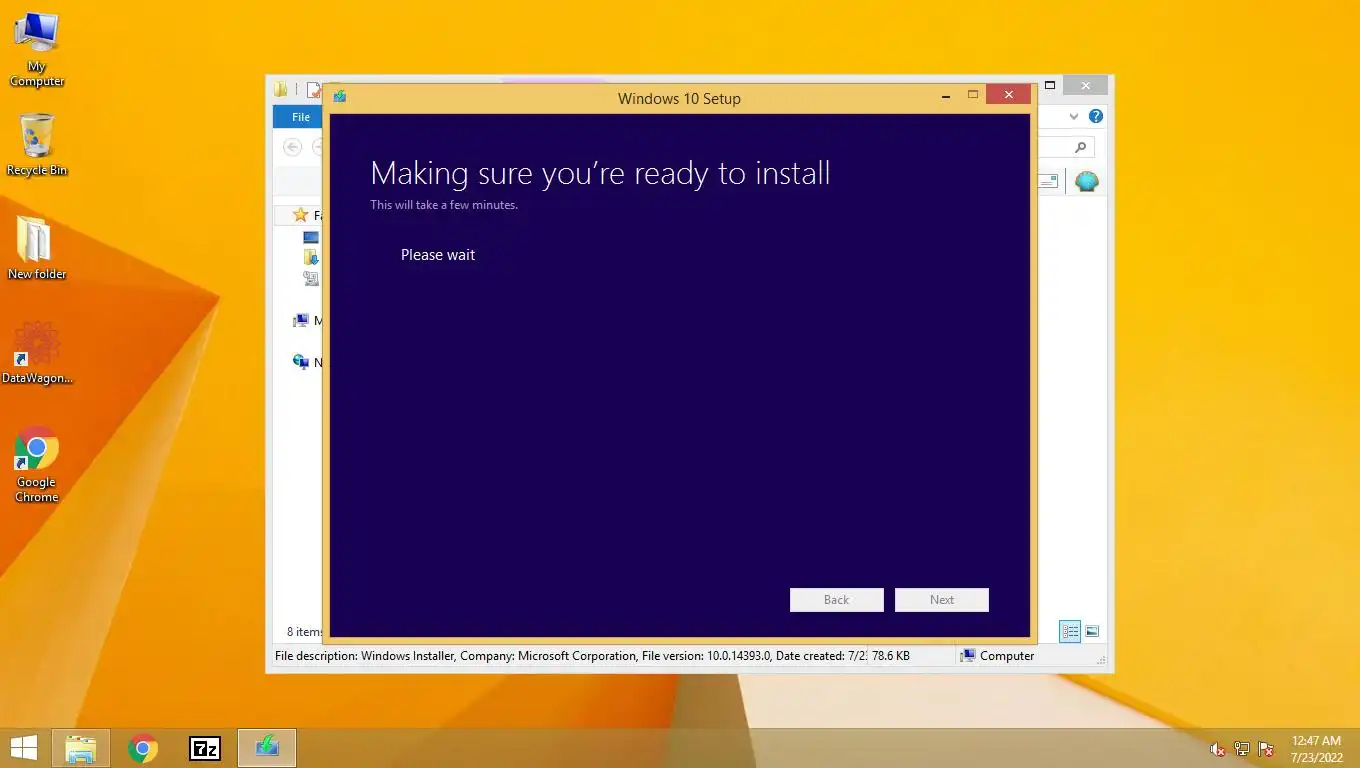
Task: Show the taskbar clock and date
Action: 1316,749
